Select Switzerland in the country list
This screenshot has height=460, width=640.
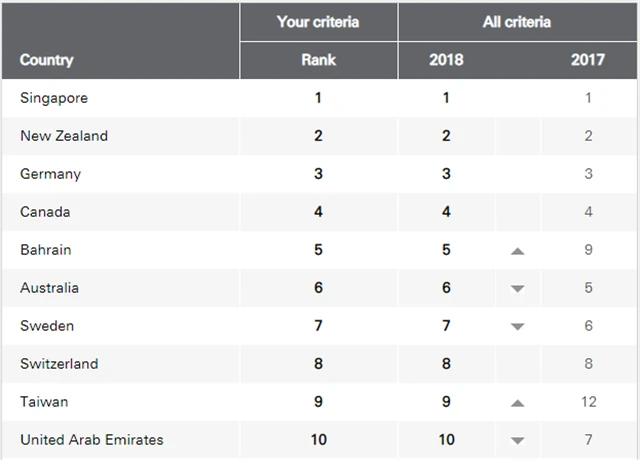point(59,364)
